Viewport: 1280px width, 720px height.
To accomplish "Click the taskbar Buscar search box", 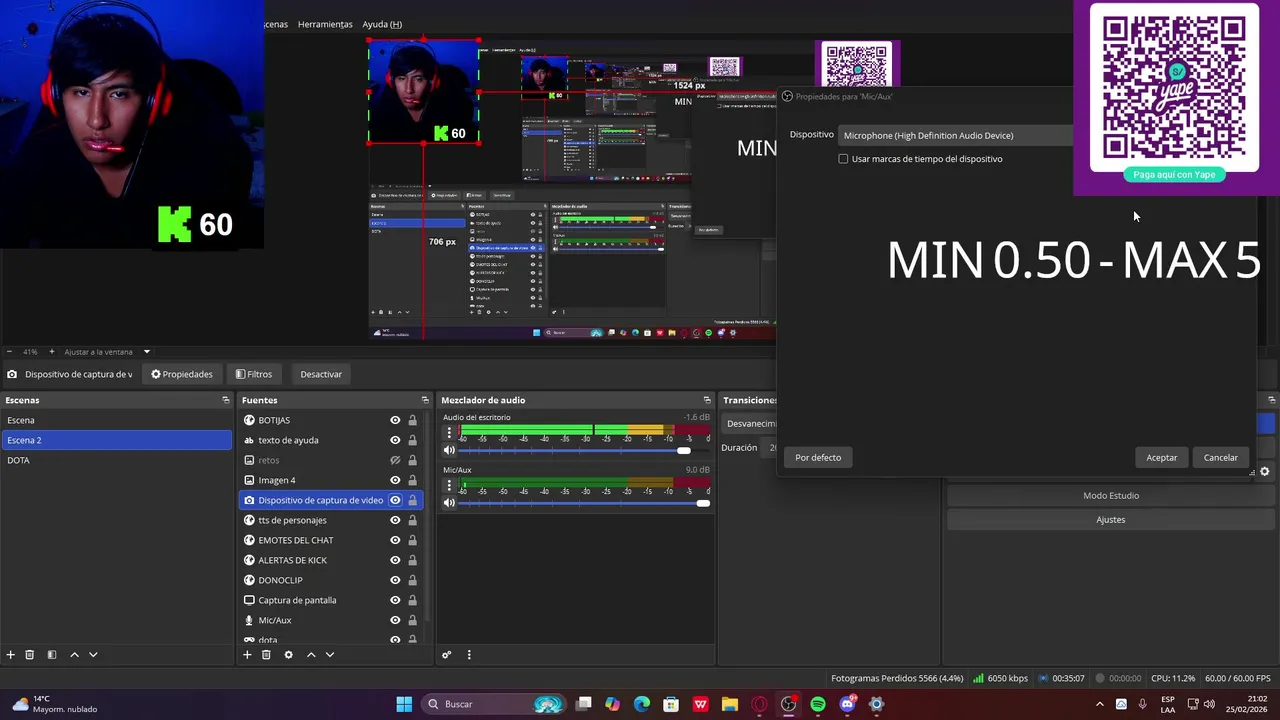I will click(x=494, y=704).
